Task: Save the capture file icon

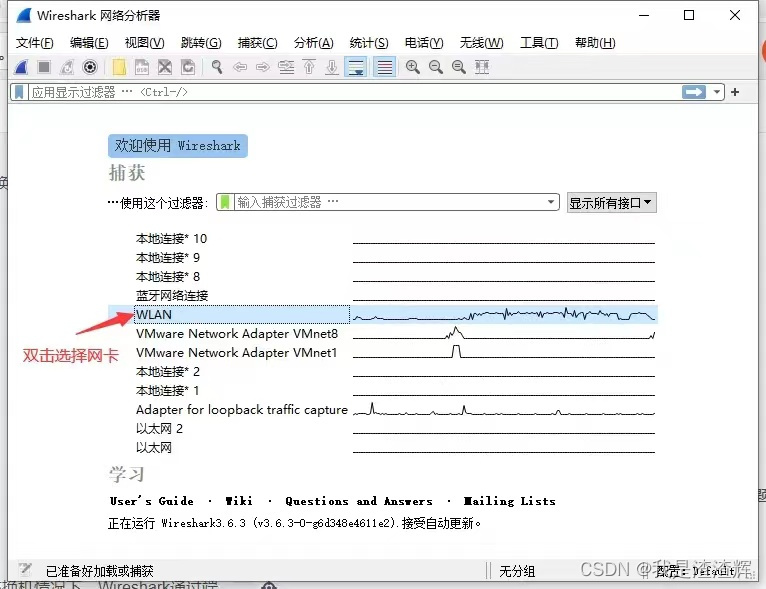Action: (142, 67)
